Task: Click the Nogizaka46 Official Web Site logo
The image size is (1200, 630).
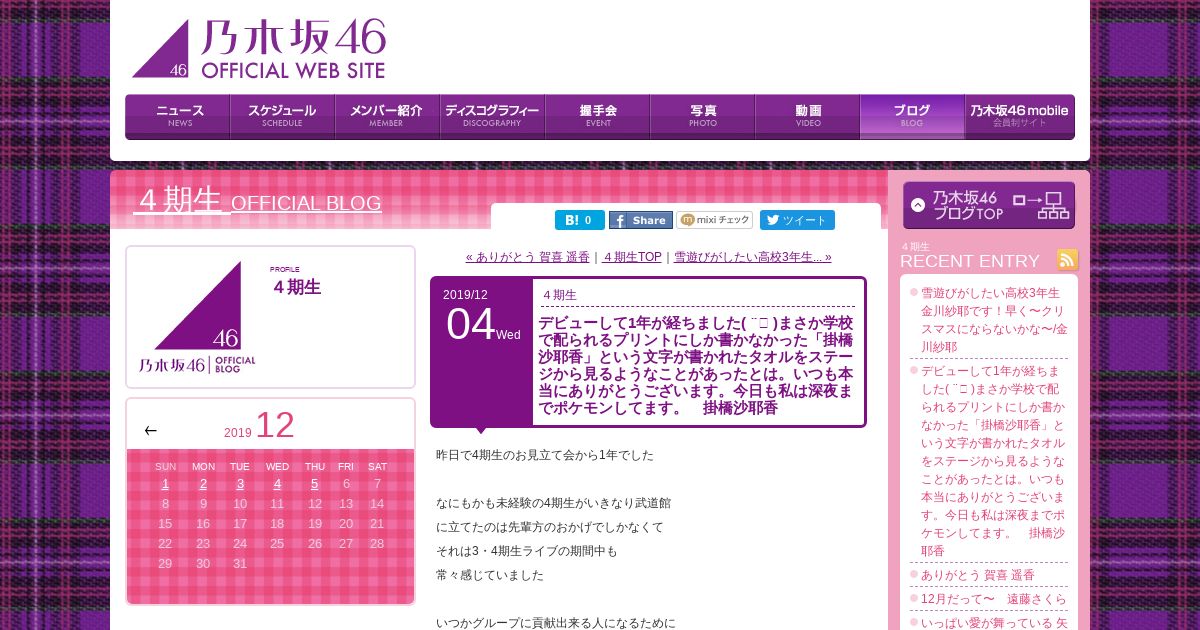Action: (259, 49)
